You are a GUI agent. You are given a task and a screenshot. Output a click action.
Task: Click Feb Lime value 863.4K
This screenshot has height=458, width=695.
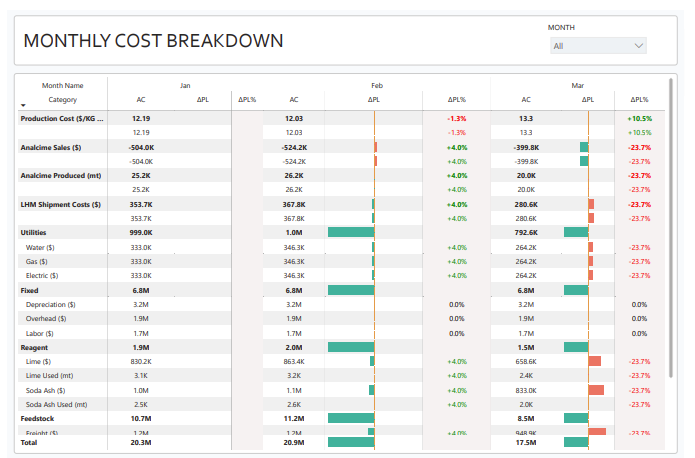click(x=294, y=361)
